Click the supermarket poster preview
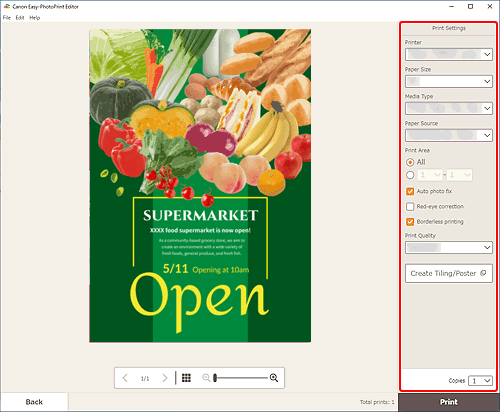The width and height of the screenshot is (500, 412). coord(200,186)
